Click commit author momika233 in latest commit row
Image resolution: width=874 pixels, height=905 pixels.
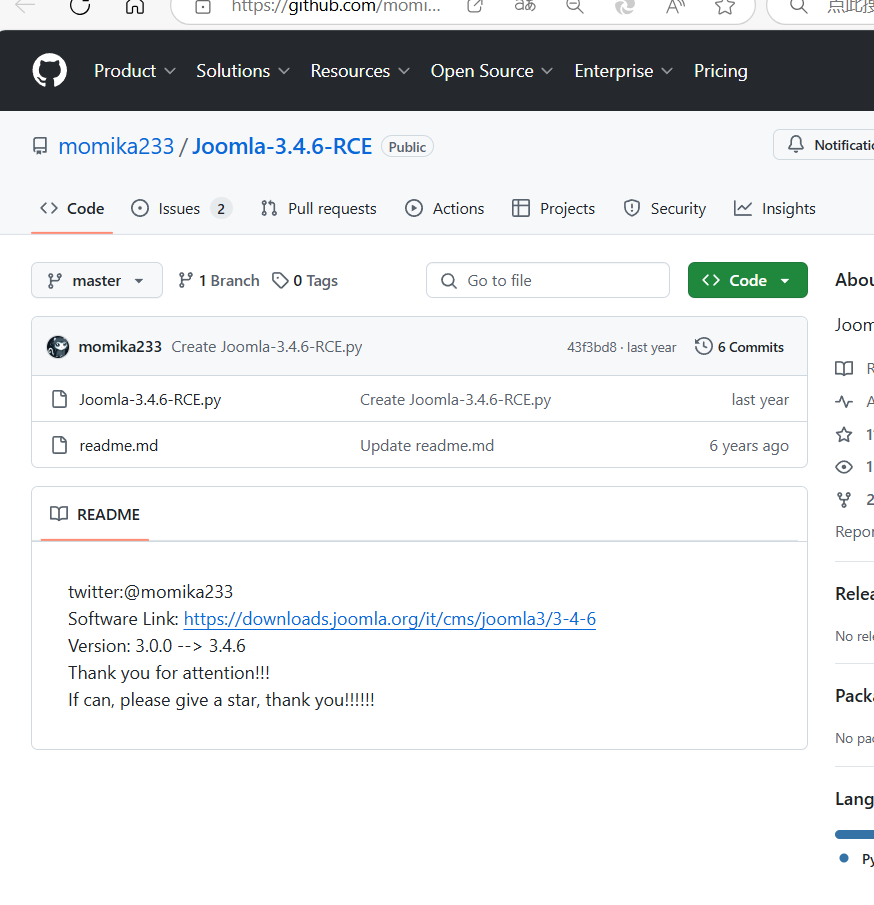point(120,347)
